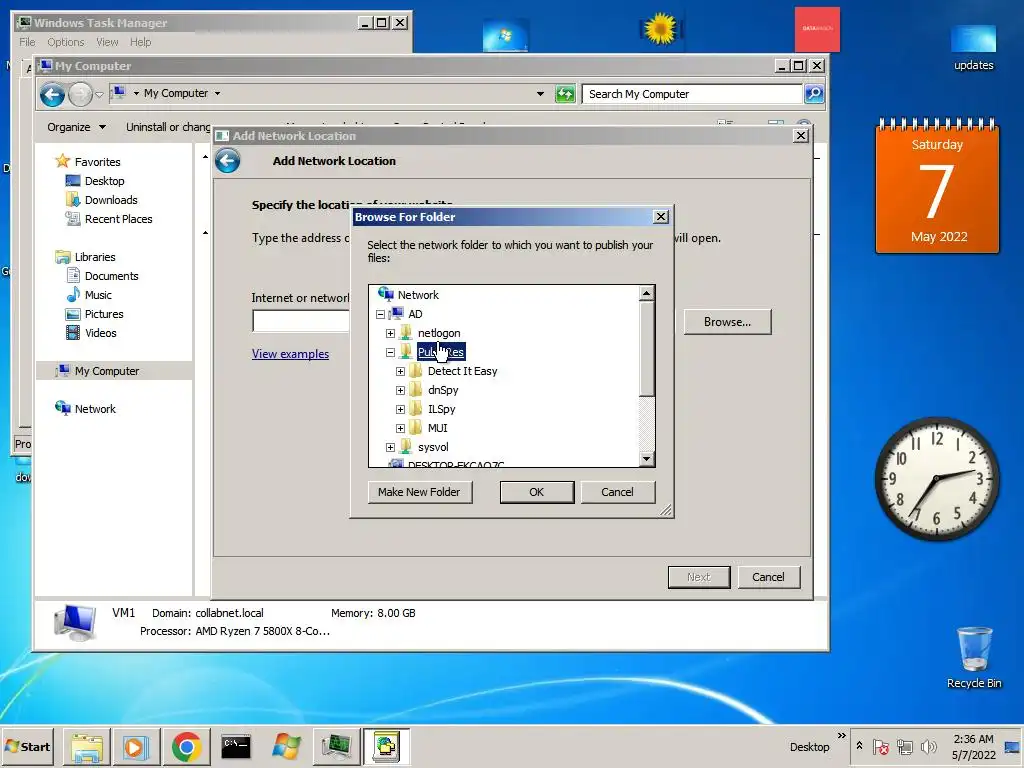Click the volume icon in system tray
The image size is (1024, 768).
(x=928, y=746)
